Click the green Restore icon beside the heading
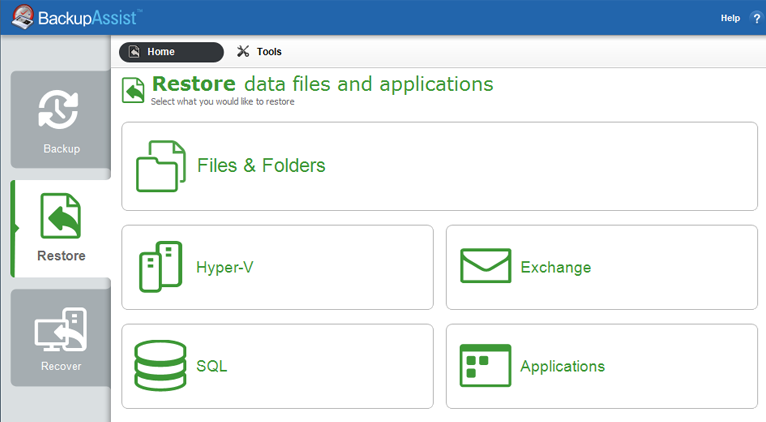Screen dimensions: 766x422 133,90
